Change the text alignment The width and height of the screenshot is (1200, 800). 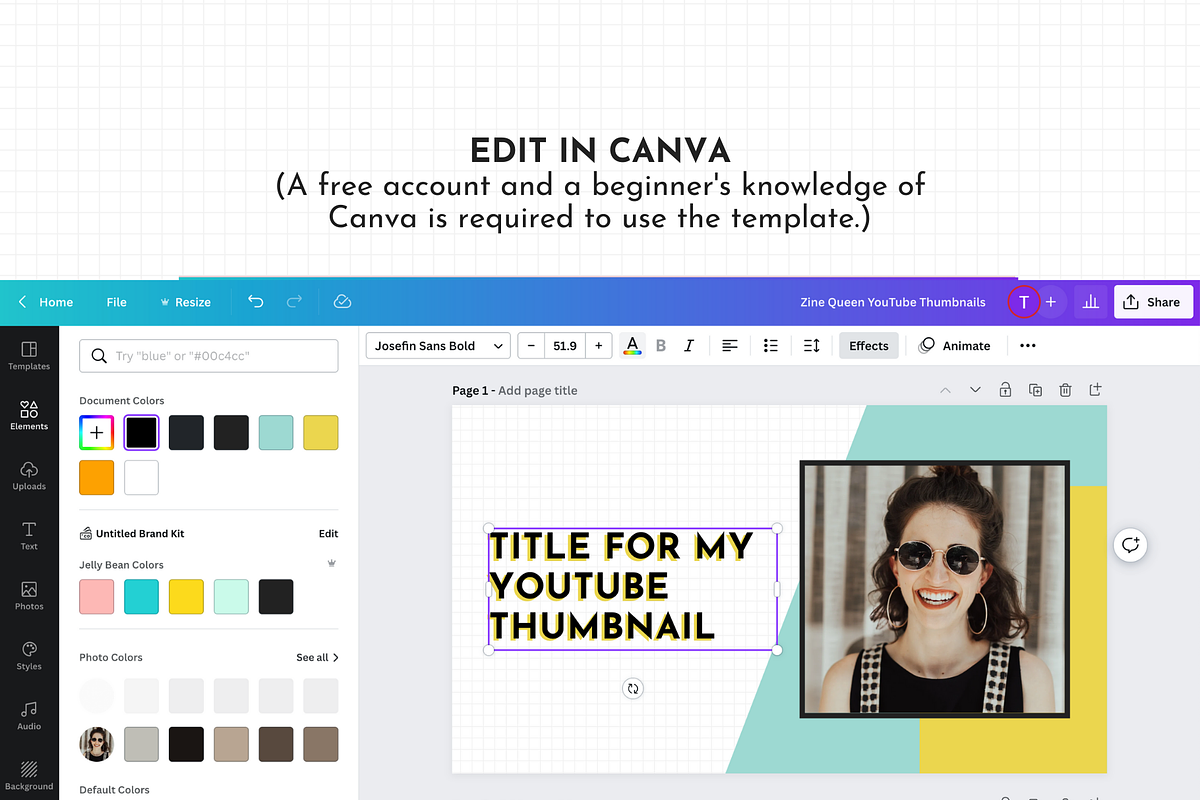(730, 346)
